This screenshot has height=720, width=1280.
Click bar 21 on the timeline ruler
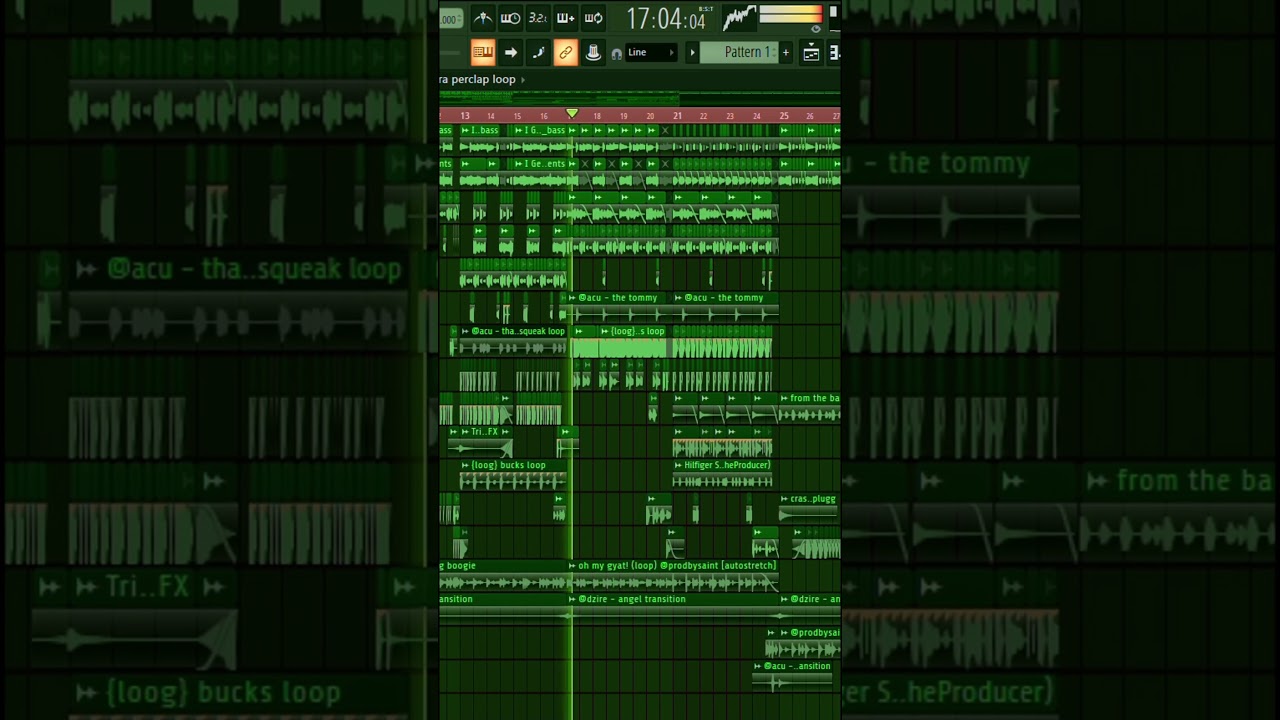[x=677, y=116]
